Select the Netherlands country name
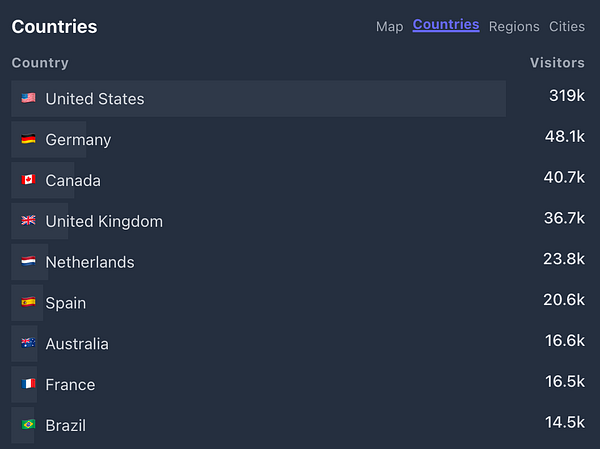600x449 pixels. tap(90, 262)
